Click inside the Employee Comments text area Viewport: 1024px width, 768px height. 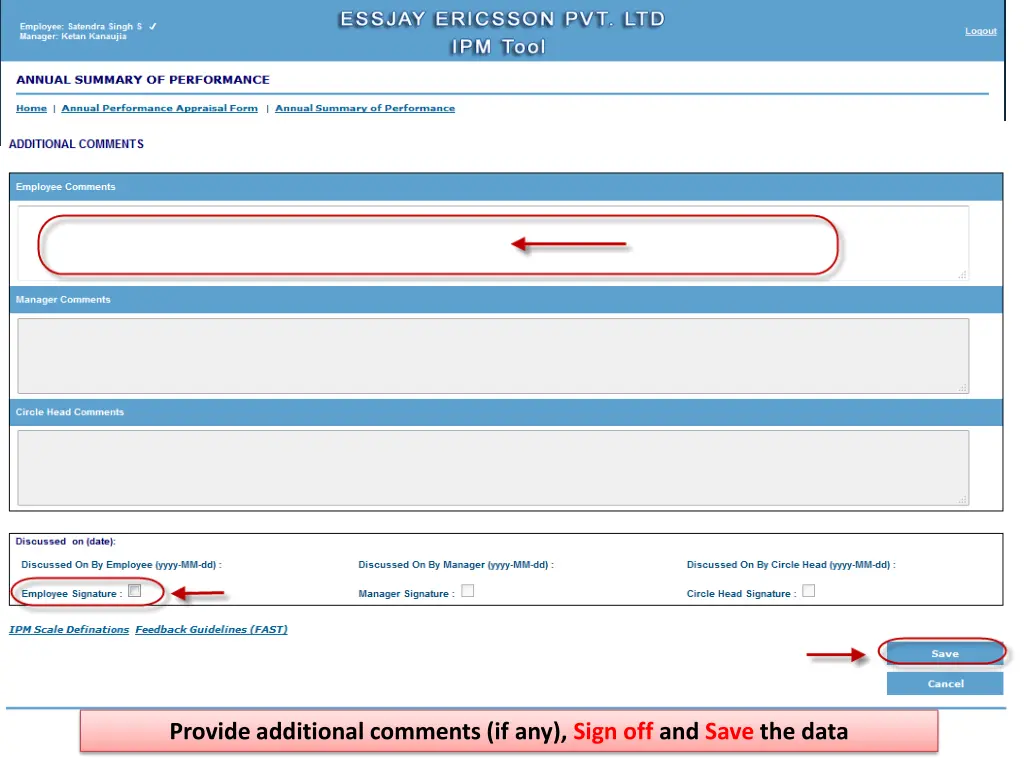[493, 244]
